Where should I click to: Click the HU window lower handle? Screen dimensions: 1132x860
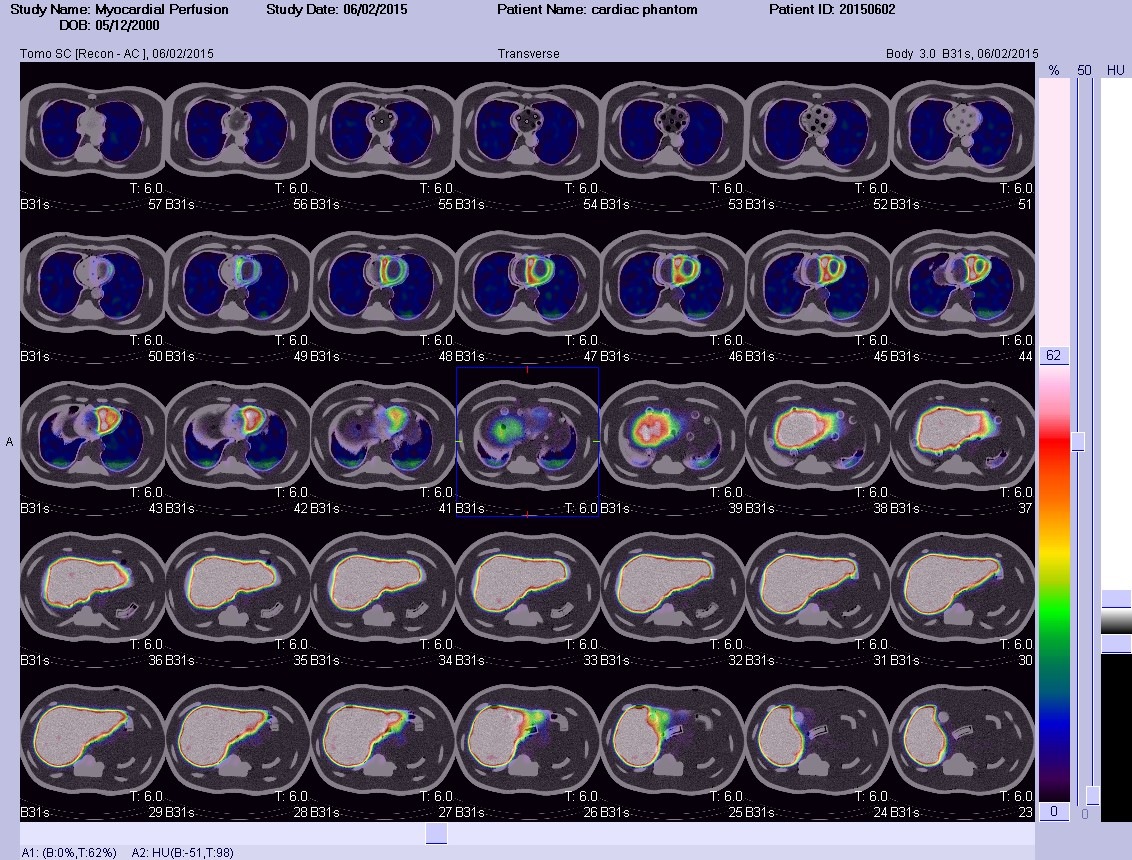[x=1116, y=643]
